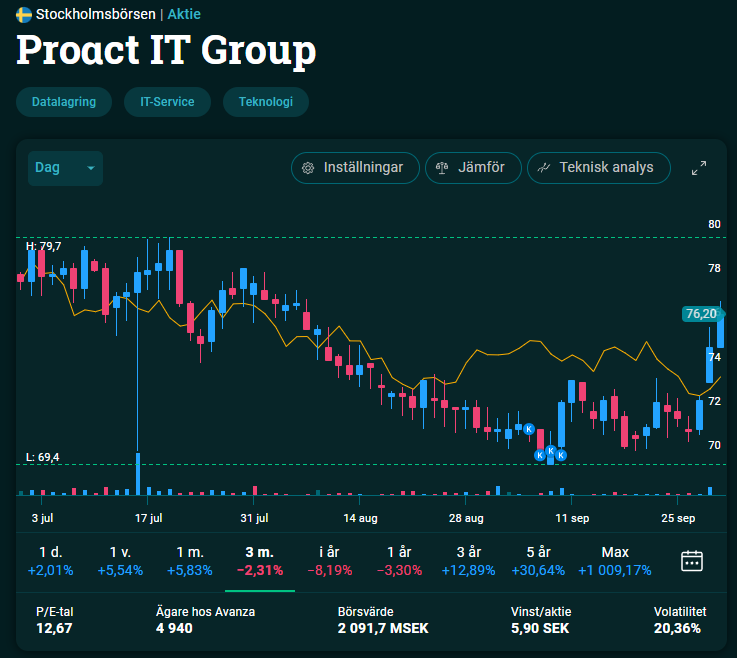Click the 76,20 current price label
737x658 pixels.
pos(701,313)
